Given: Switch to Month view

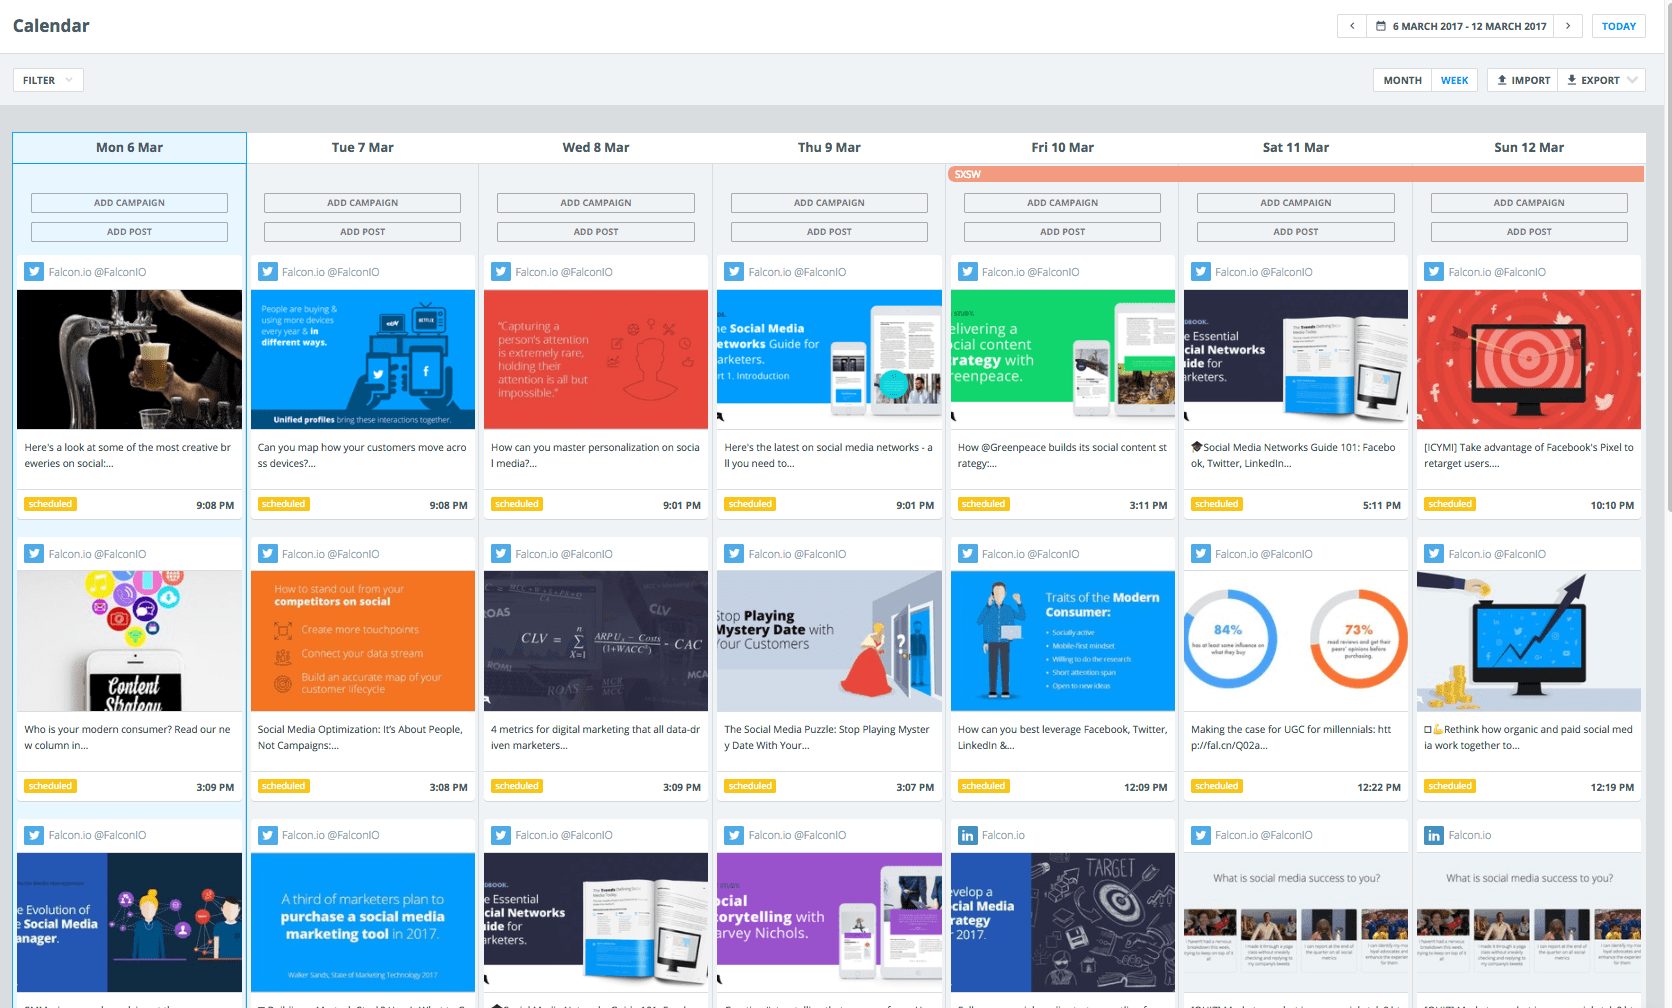Looking at the screenshot, I should pyautogui.click(x=1402, y=80).
